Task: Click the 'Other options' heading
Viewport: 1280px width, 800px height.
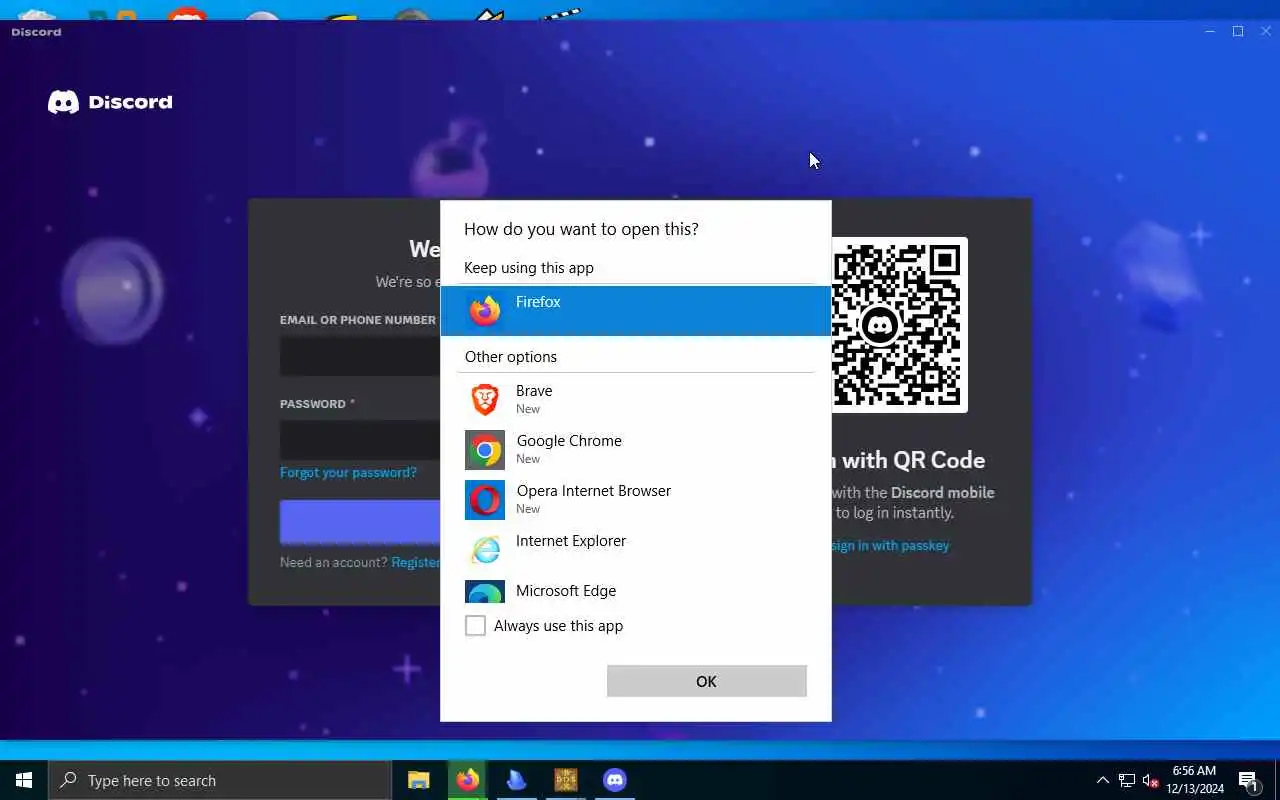Action: coord(511,356)
